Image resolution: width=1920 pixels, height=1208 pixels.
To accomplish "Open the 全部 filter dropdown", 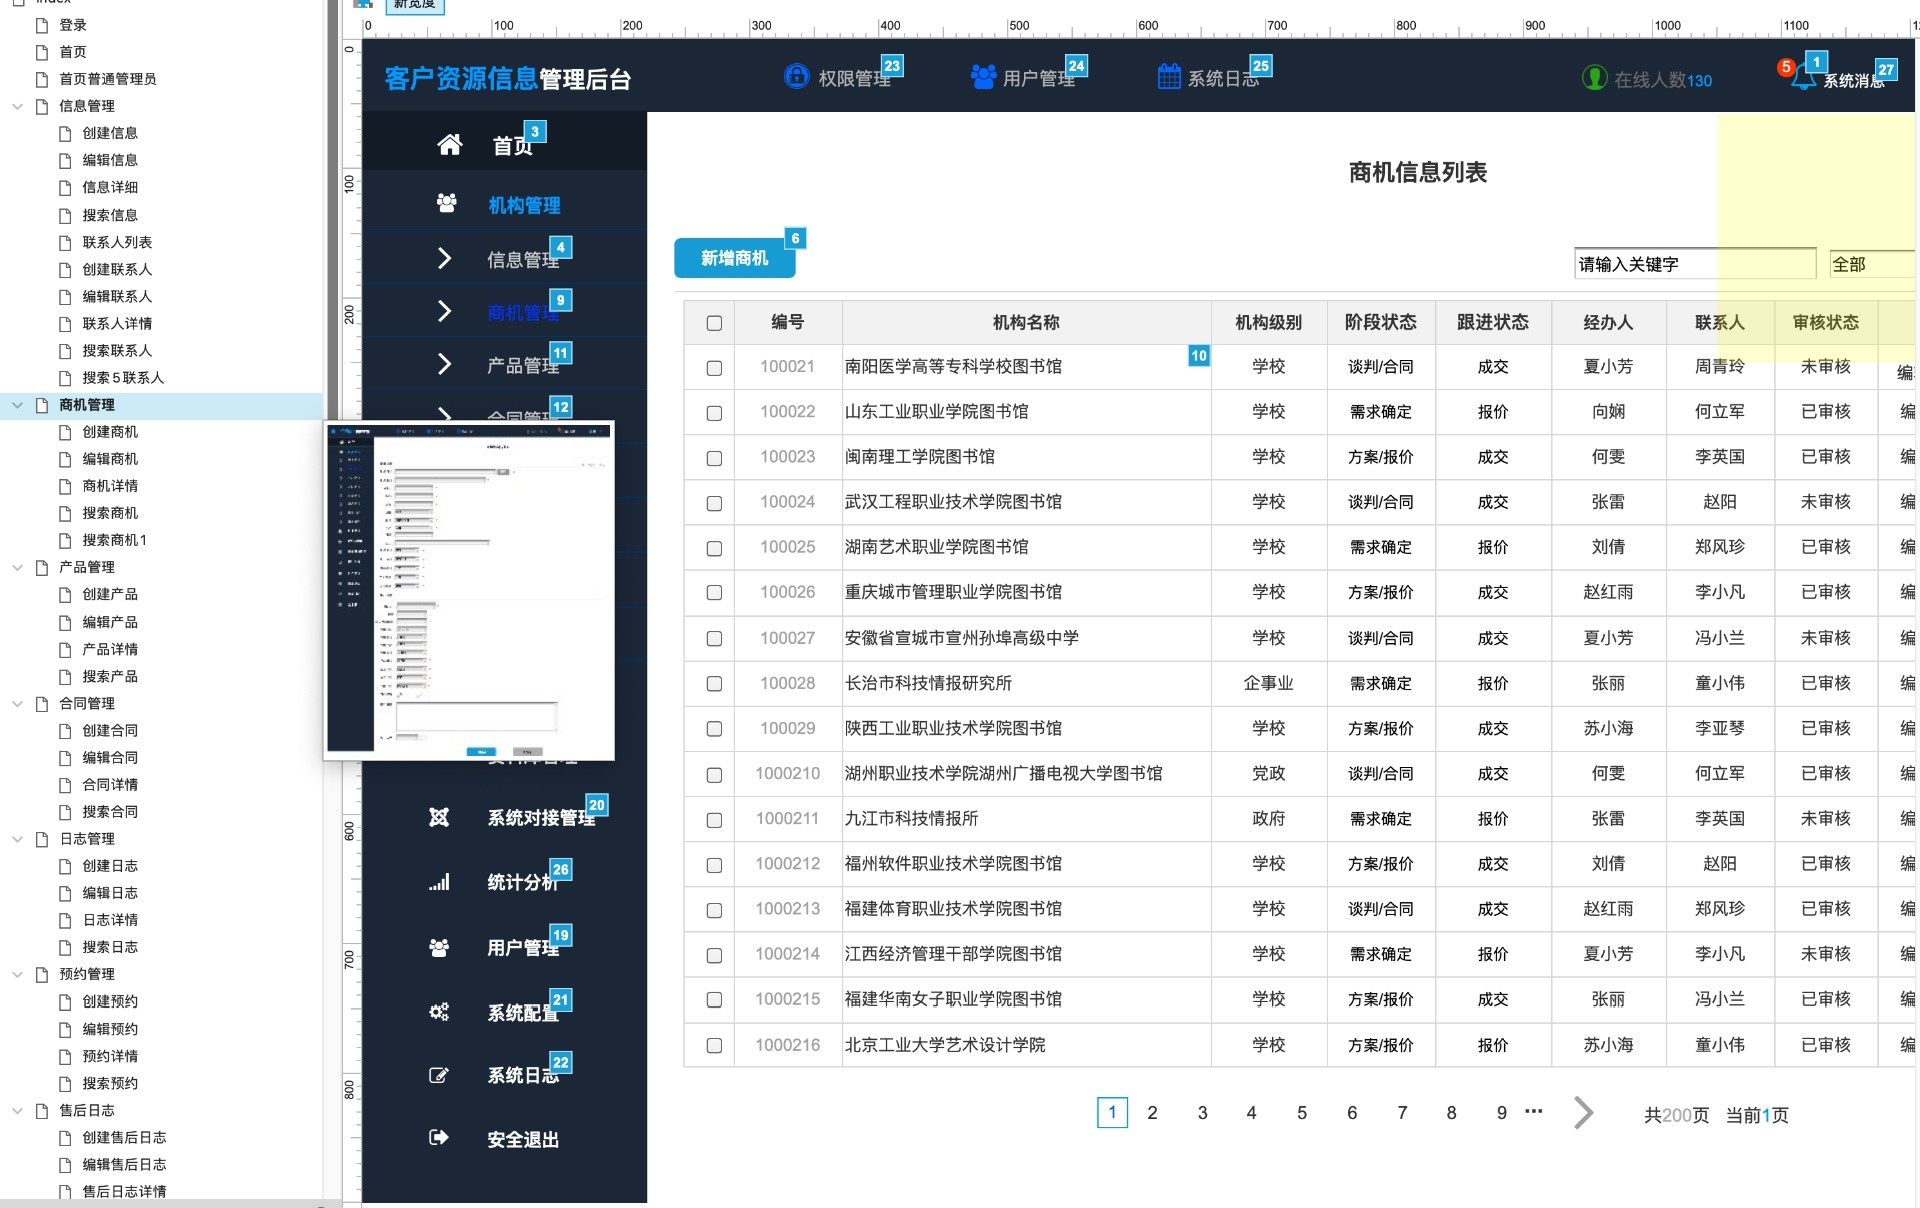I will tap(1870, 264).
